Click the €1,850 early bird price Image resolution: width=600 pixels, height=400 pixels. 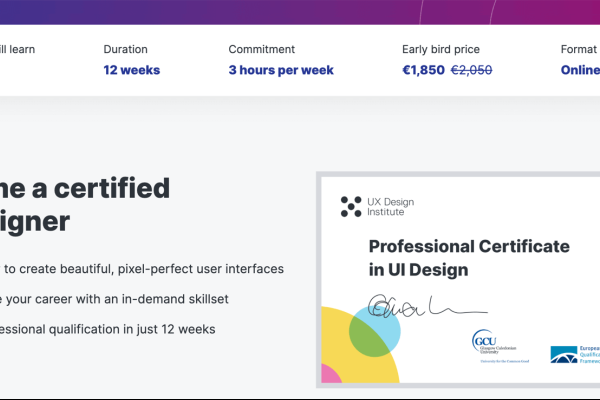click(423, 70)
